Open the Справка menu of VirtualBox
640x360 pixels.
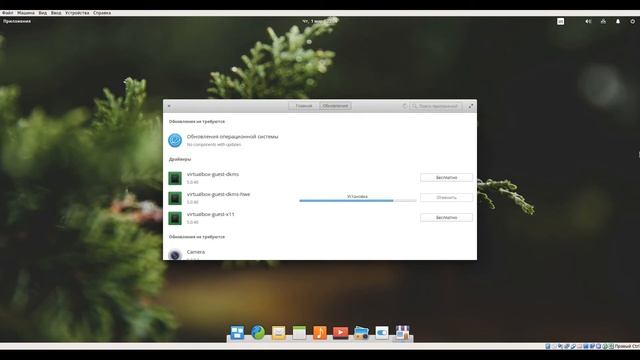point(102,13)
